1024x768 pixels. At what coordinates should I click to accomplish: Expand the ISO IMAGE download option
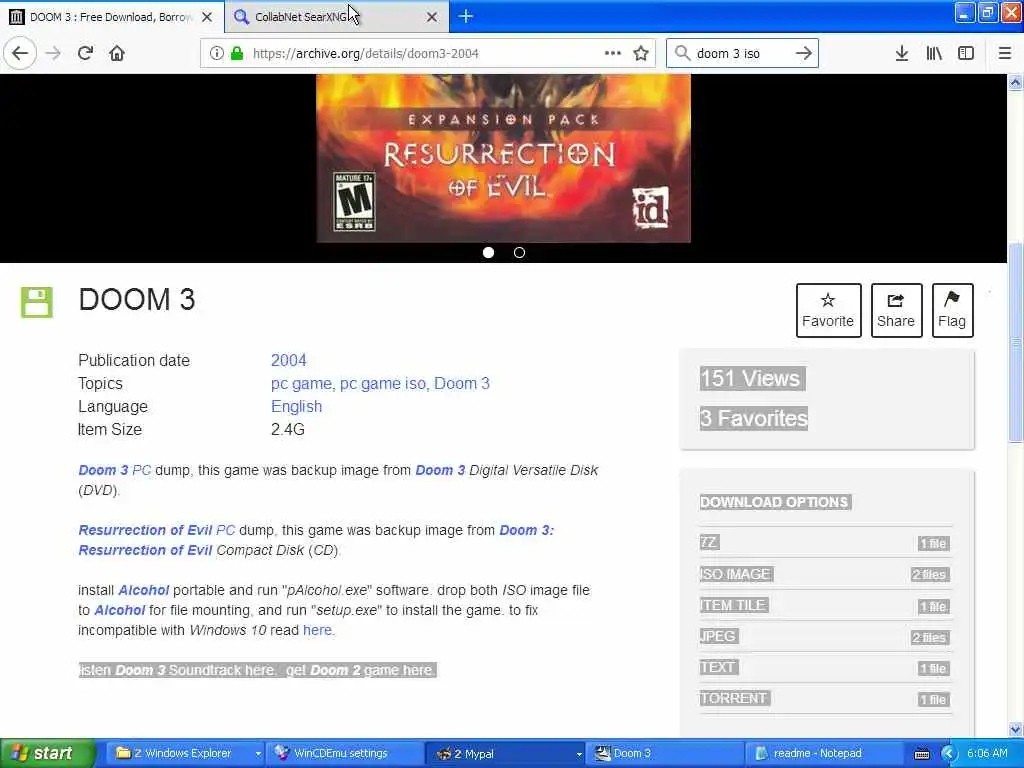(x=825, y=574)
